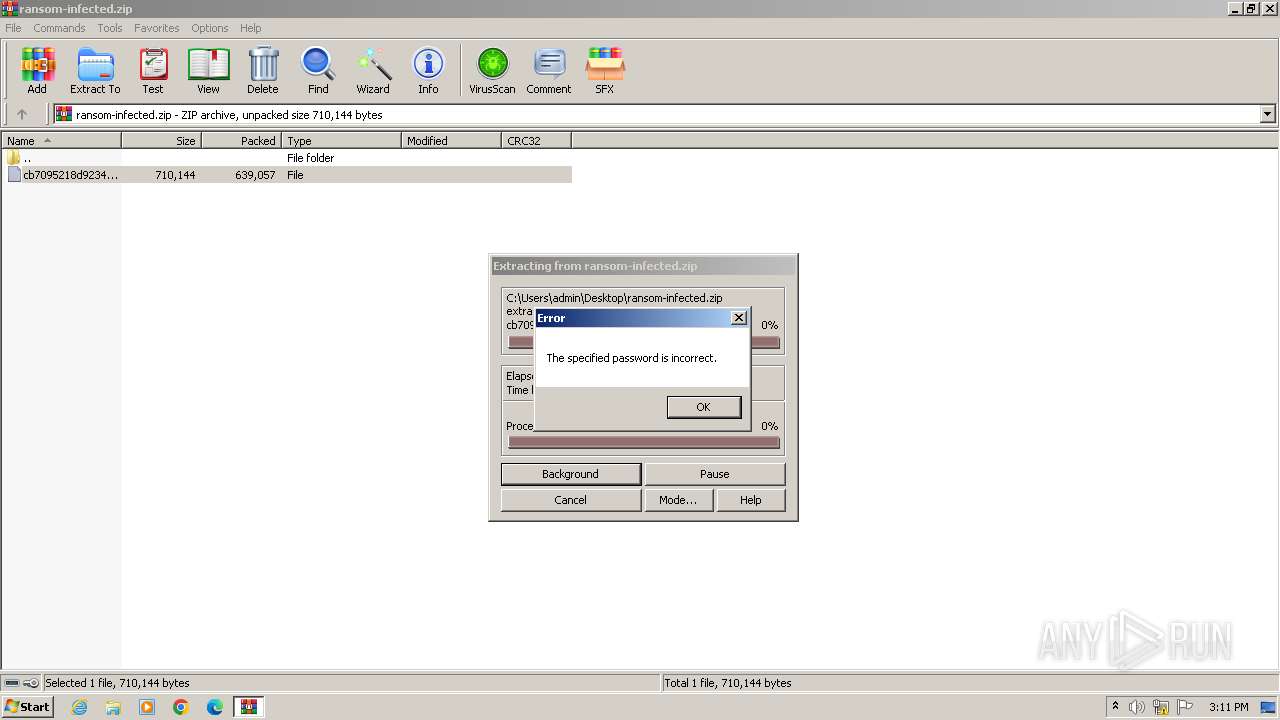
Task: Open the Tools menu
Action: pos(110,28)
